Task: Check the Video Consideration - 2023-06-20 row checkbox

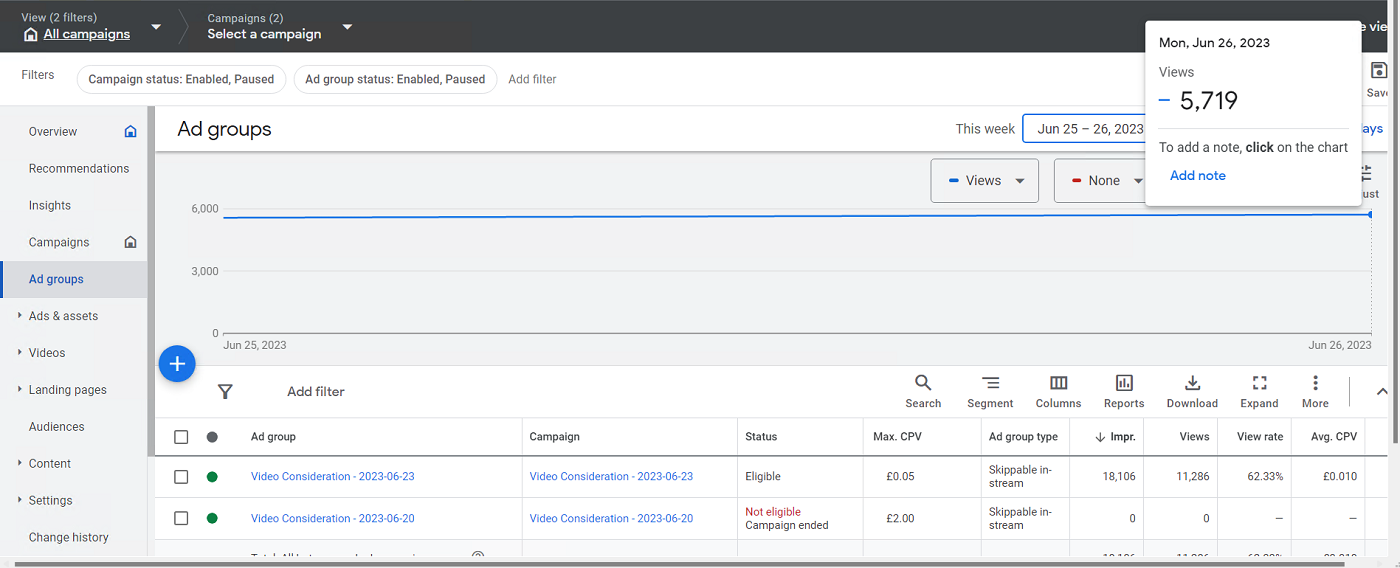Action: point(181,518)
